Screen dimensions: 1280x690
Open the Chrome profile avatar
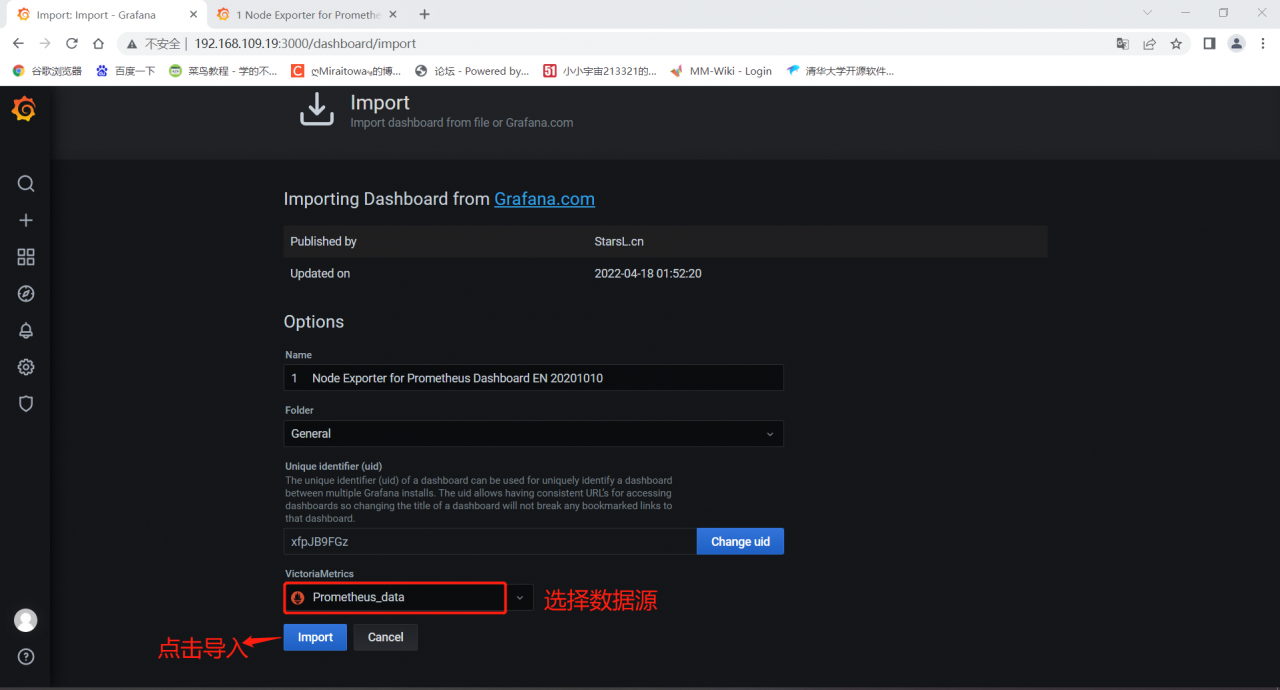point(1237,44)
